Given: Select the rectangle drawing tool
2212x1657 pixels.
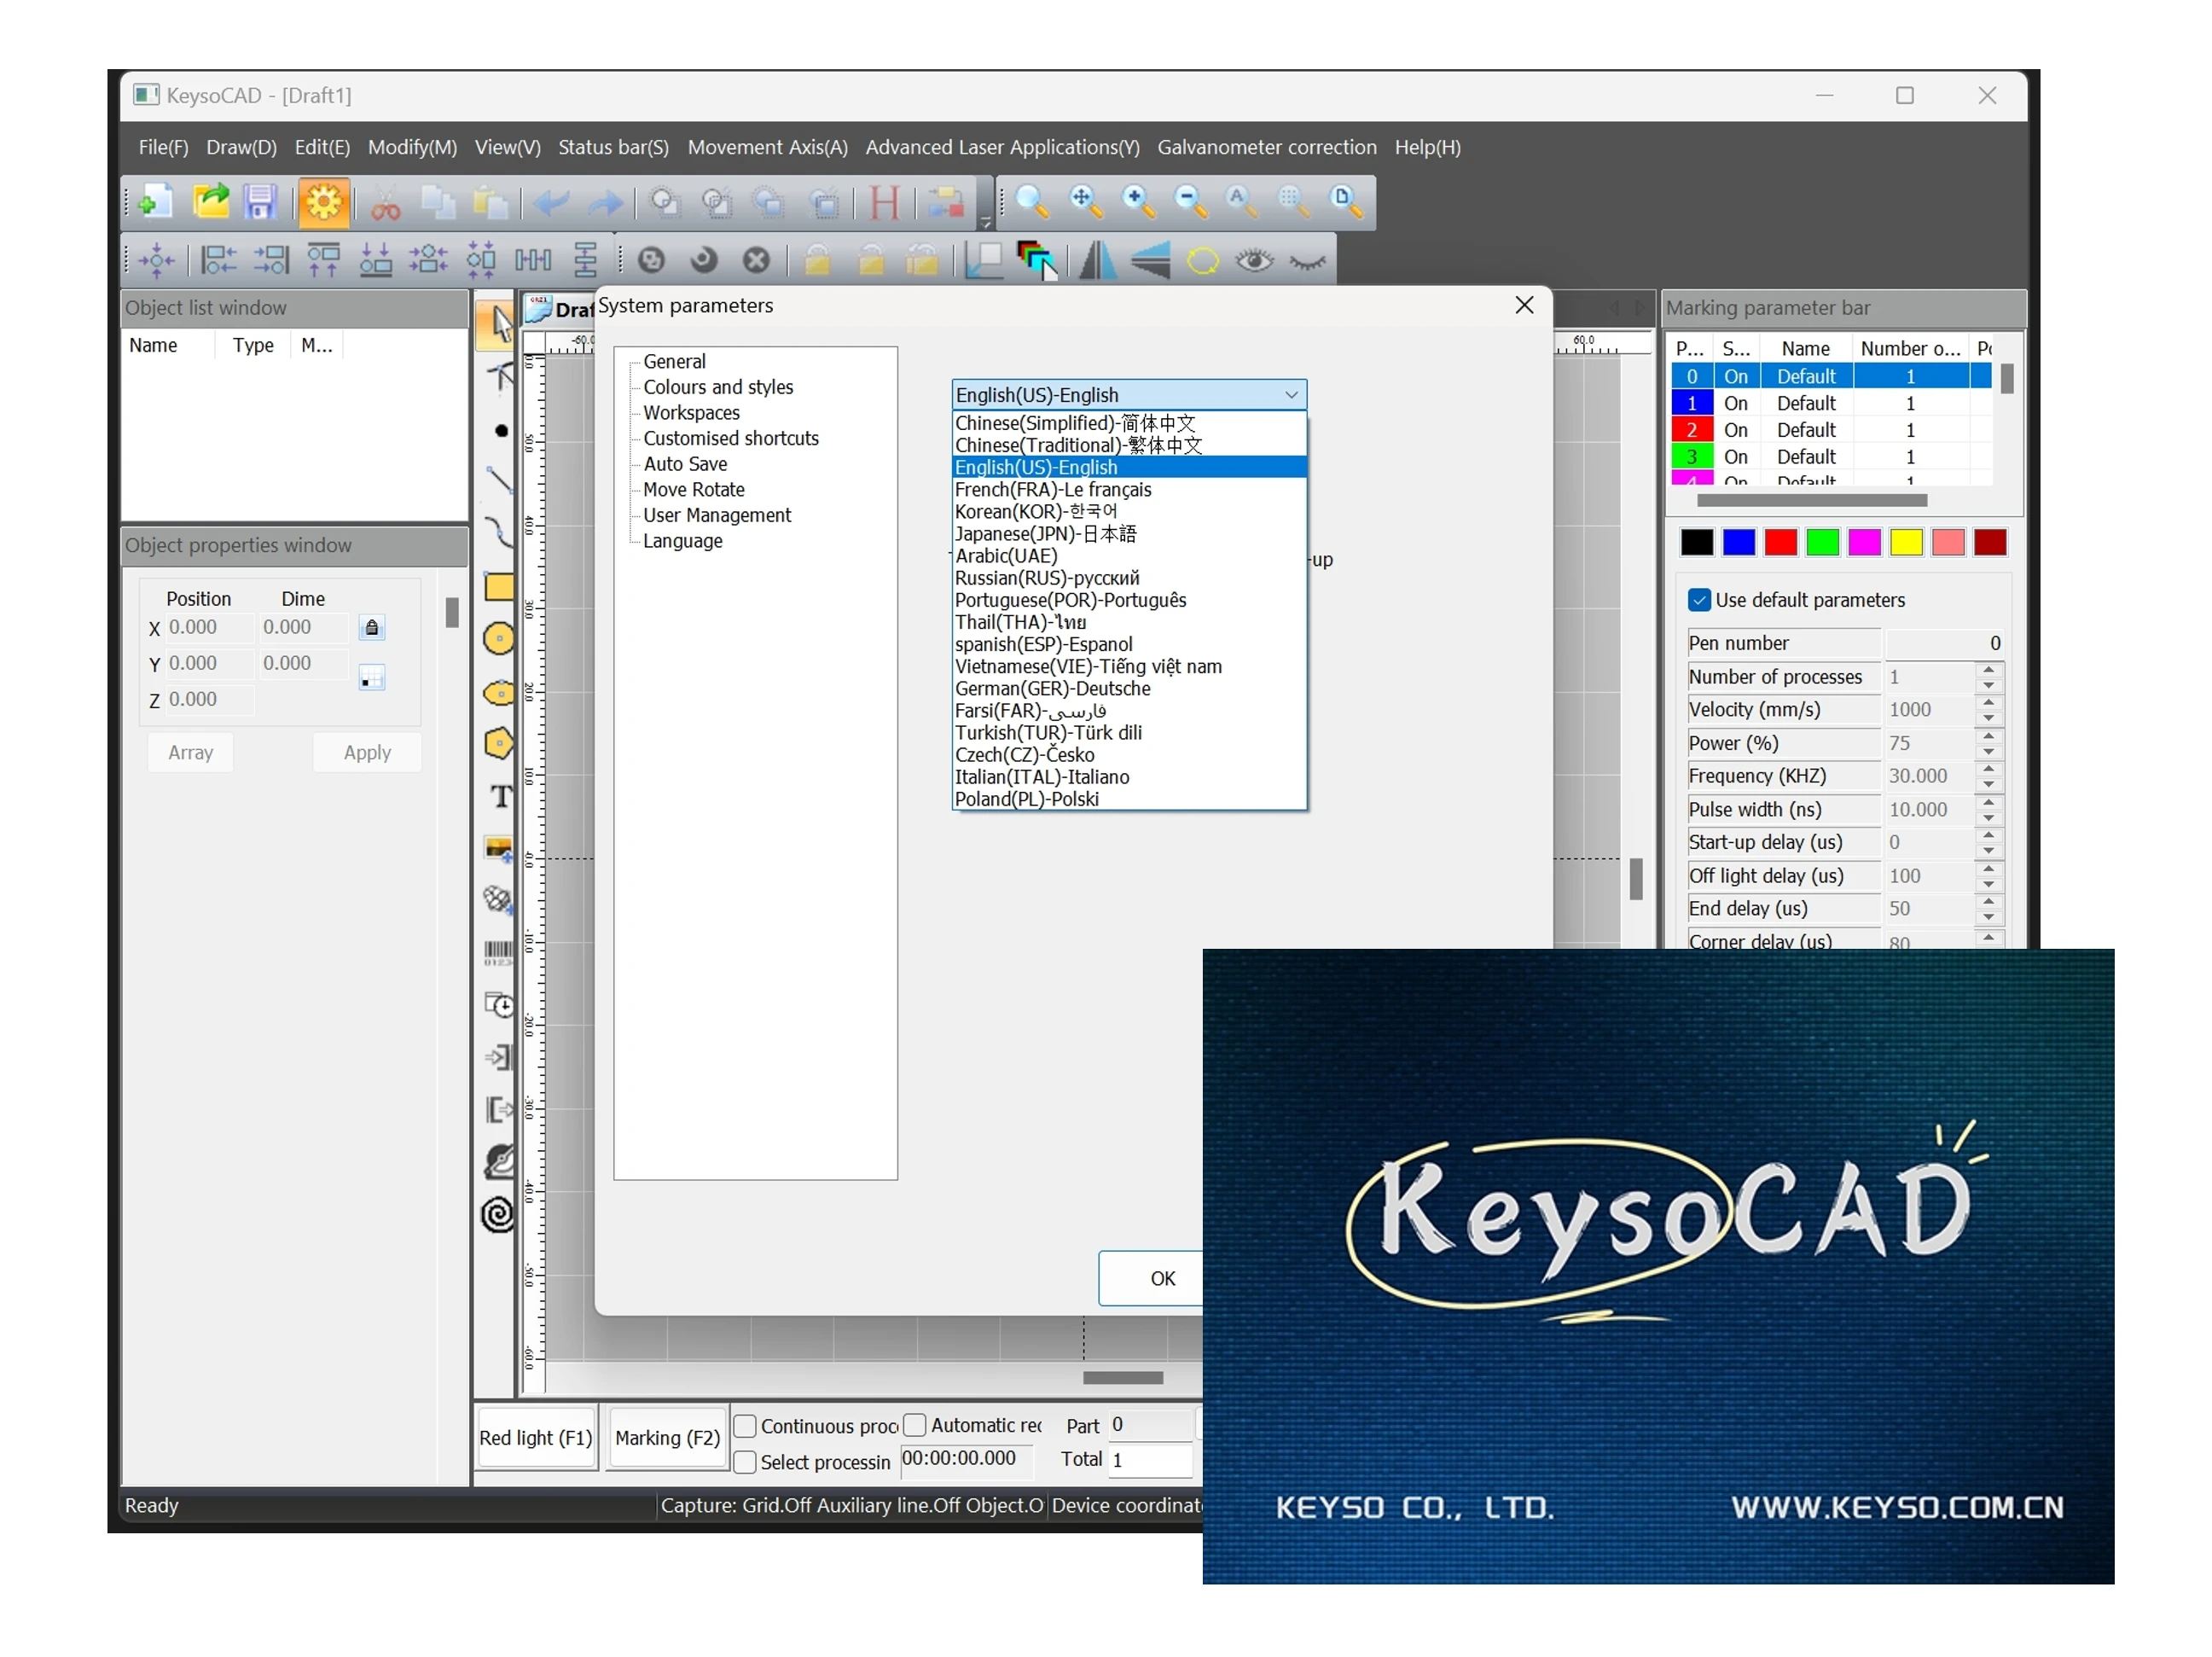Looking at the screenshot, I should click(499, 588).
